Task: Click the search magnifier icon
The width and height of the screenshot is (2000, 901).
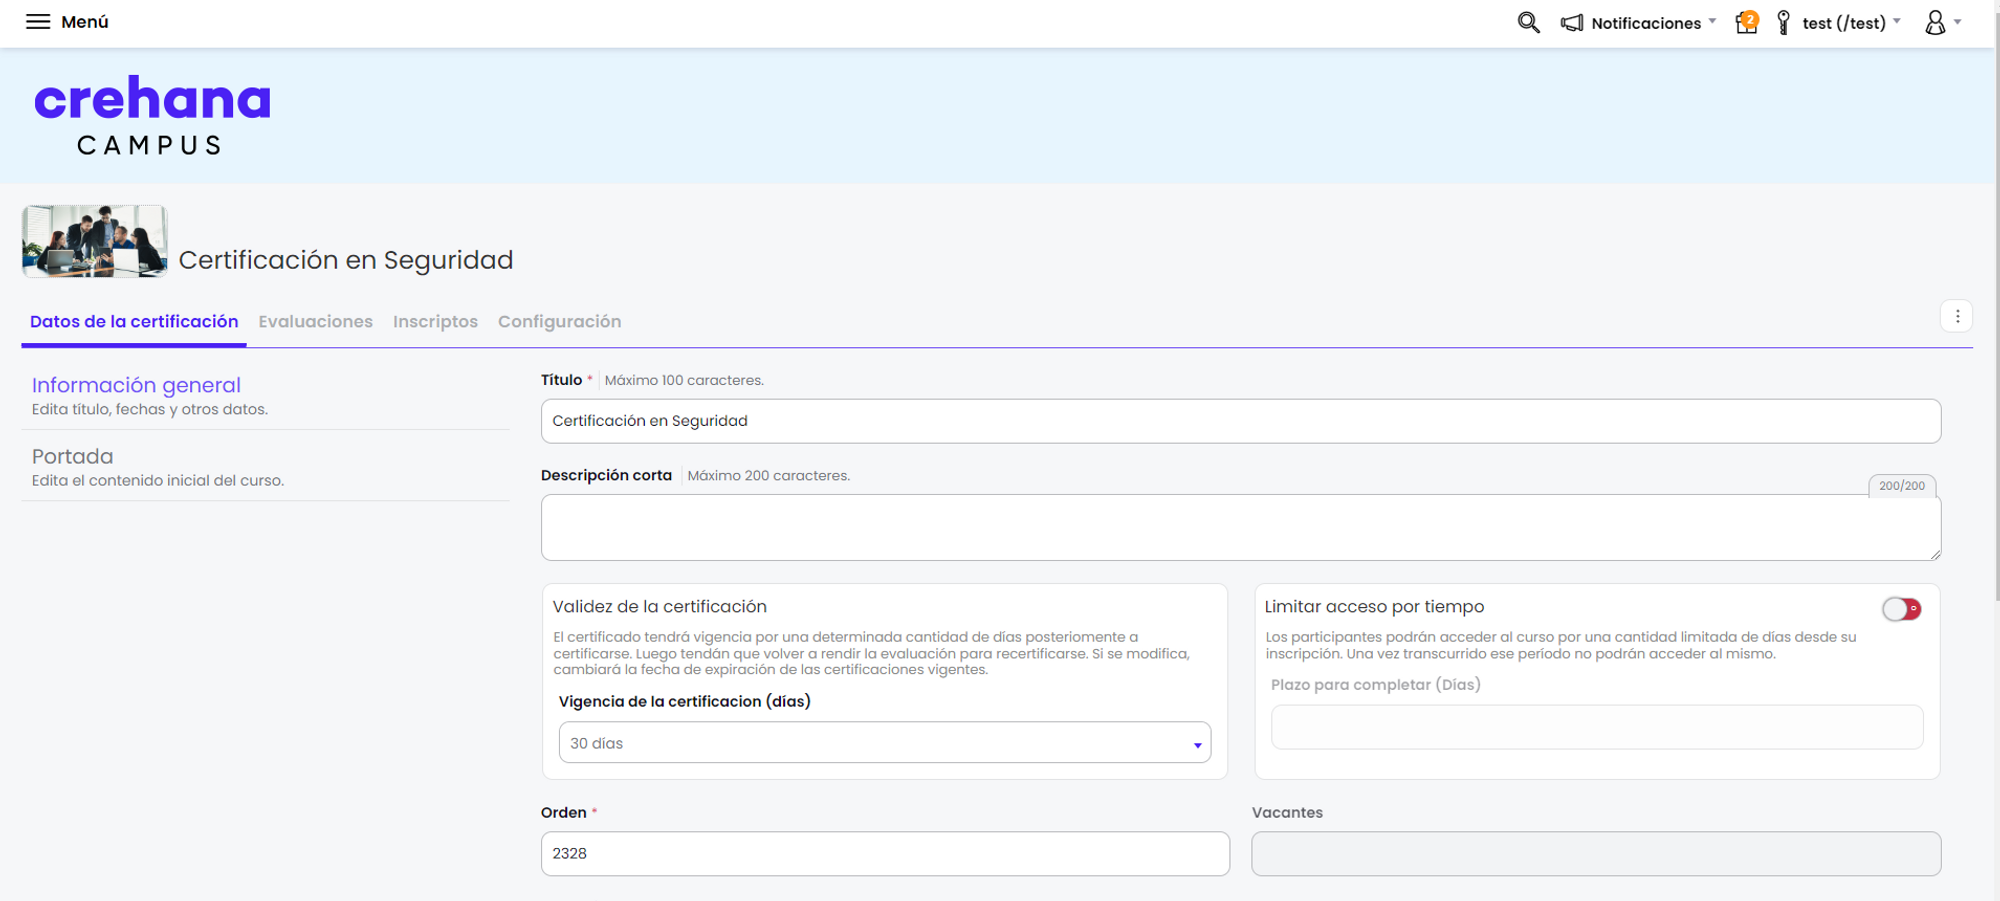Action: [1528, 22]
